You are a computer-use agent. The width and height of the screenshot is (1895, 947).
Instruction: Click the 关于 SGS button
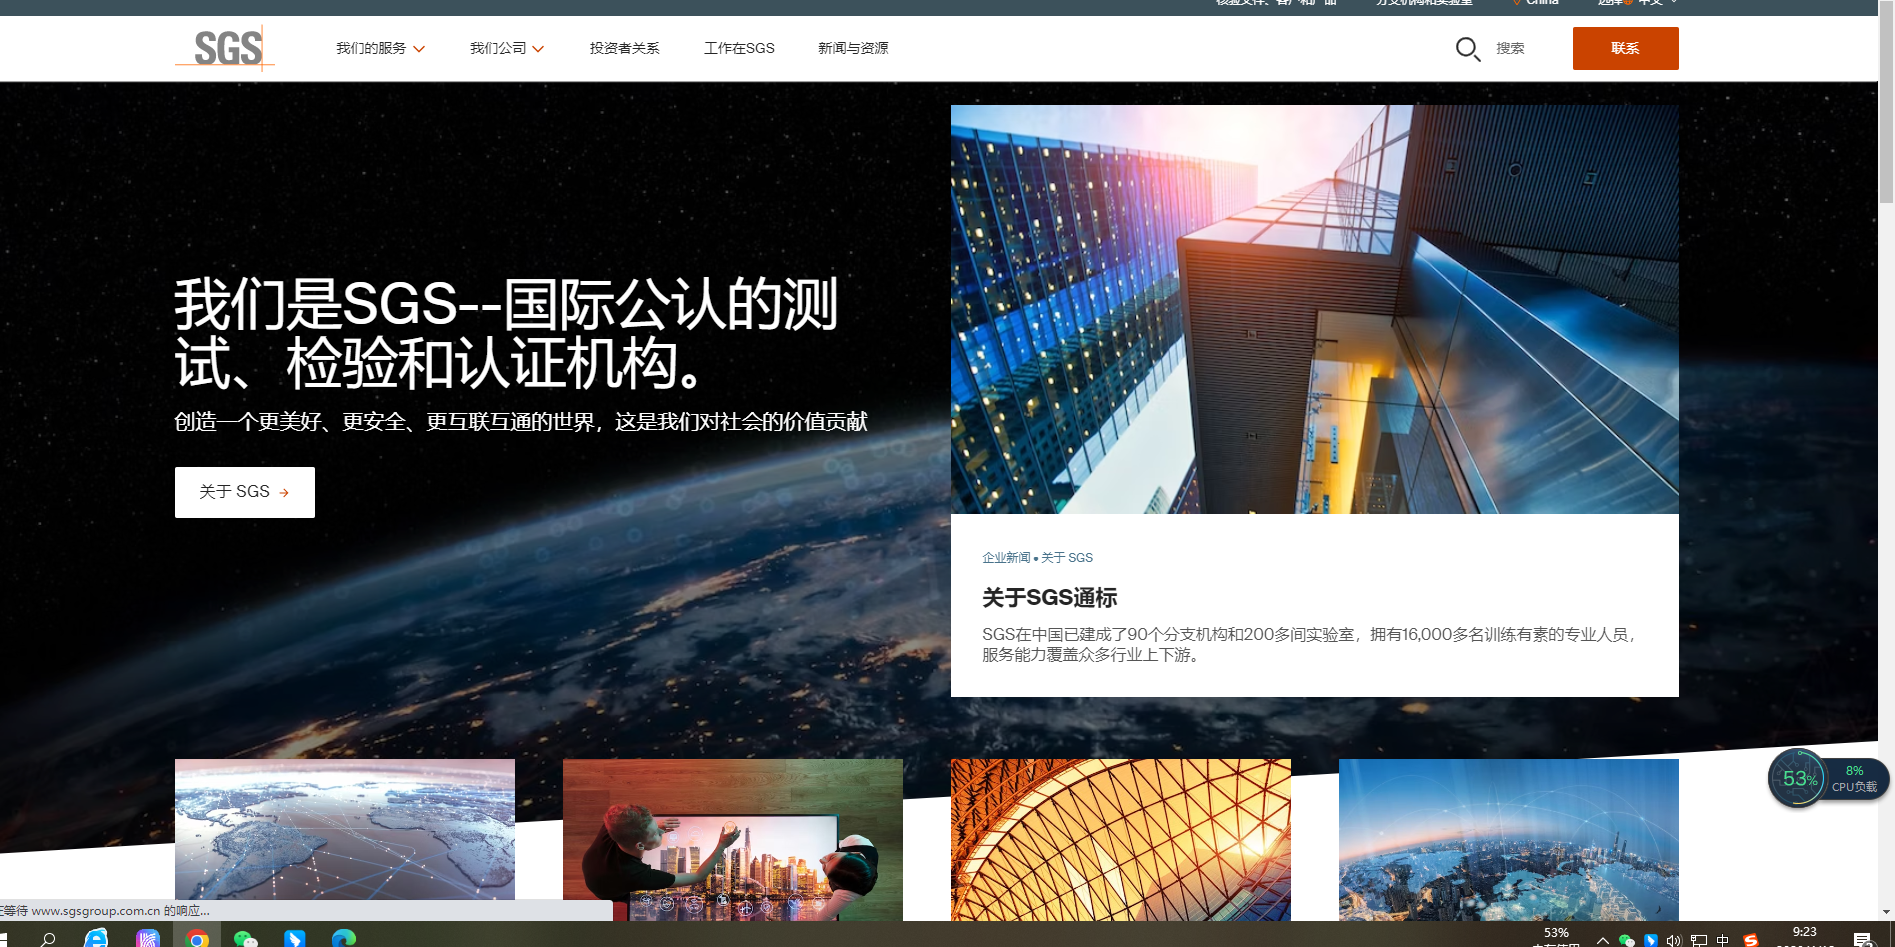coord(244,492)
